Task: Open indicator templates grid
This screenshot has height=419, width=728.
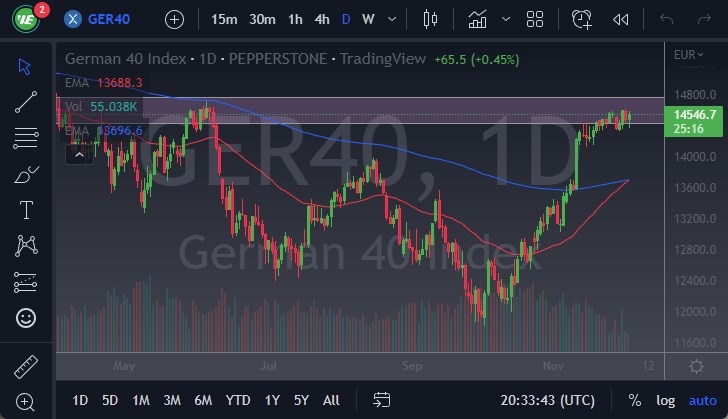Action: click(x=535, y=20)
